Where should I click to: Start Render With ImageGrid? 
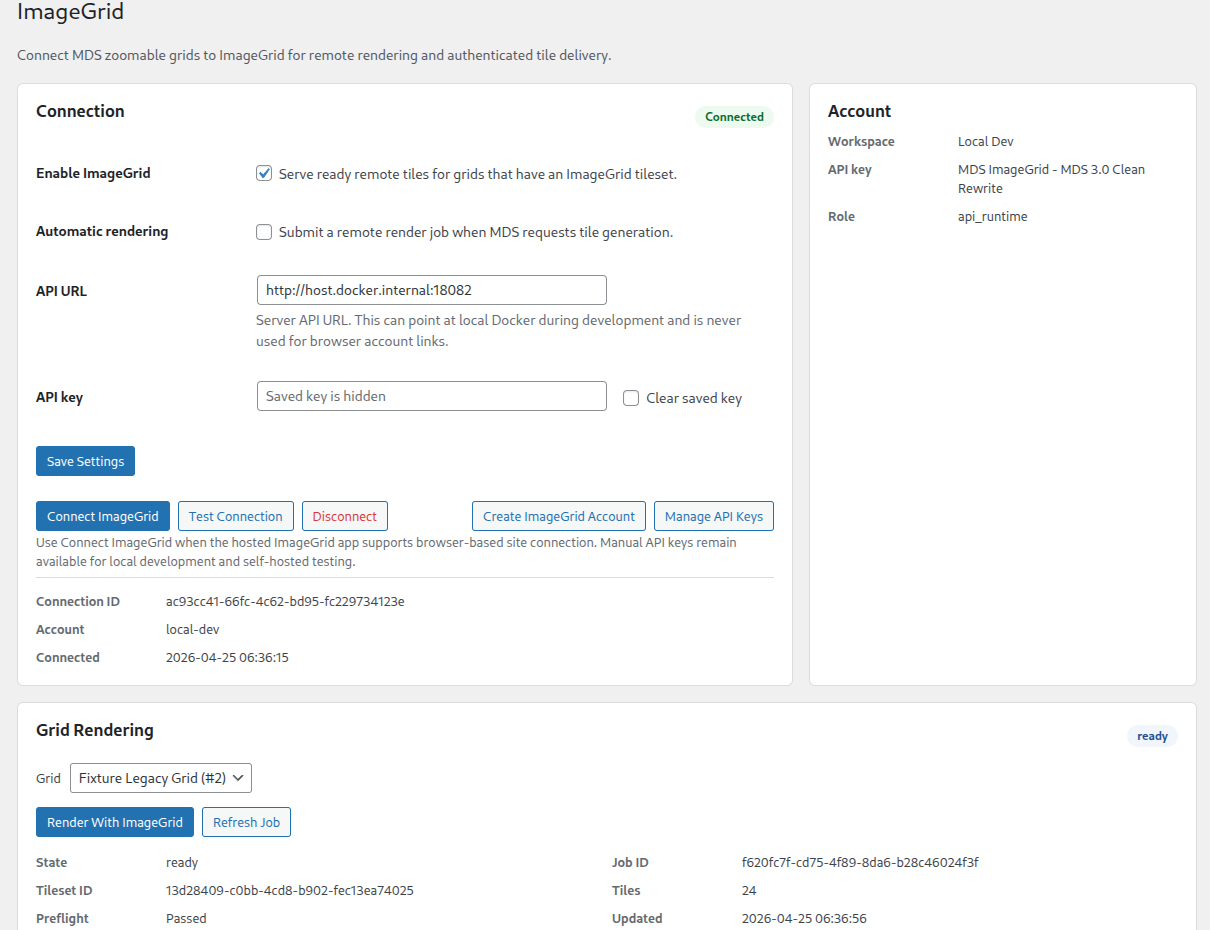tap(115, 822)
